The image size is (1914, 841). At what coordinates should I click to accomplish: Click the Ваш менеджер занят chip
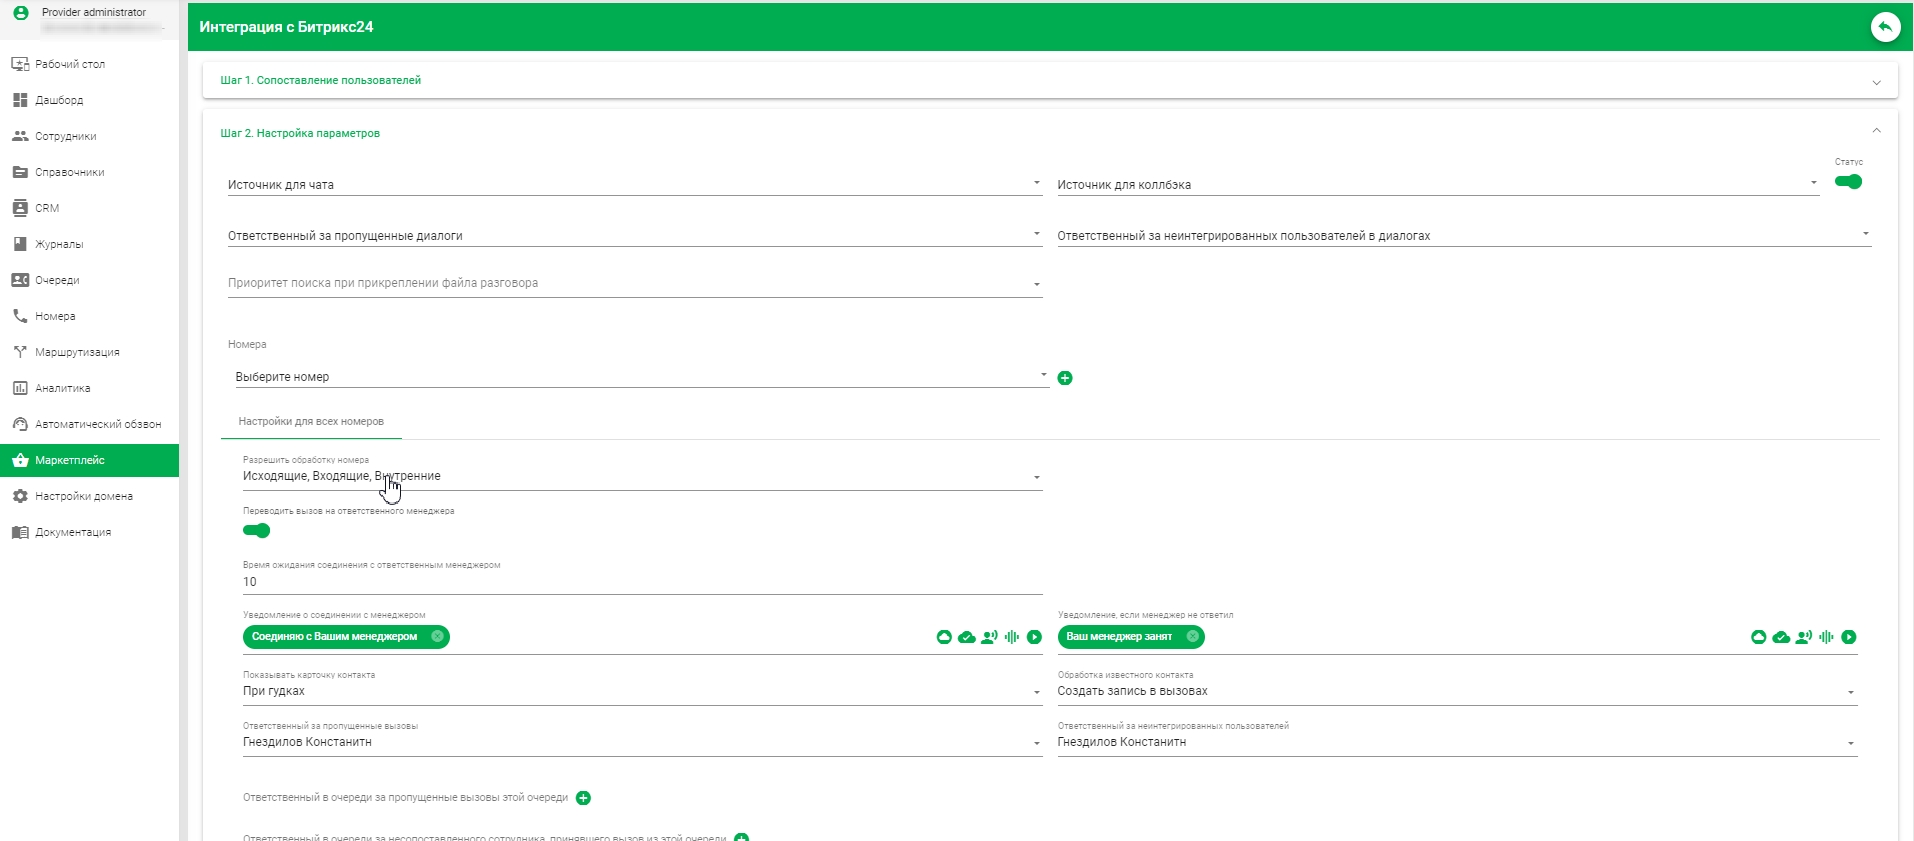1131,637
